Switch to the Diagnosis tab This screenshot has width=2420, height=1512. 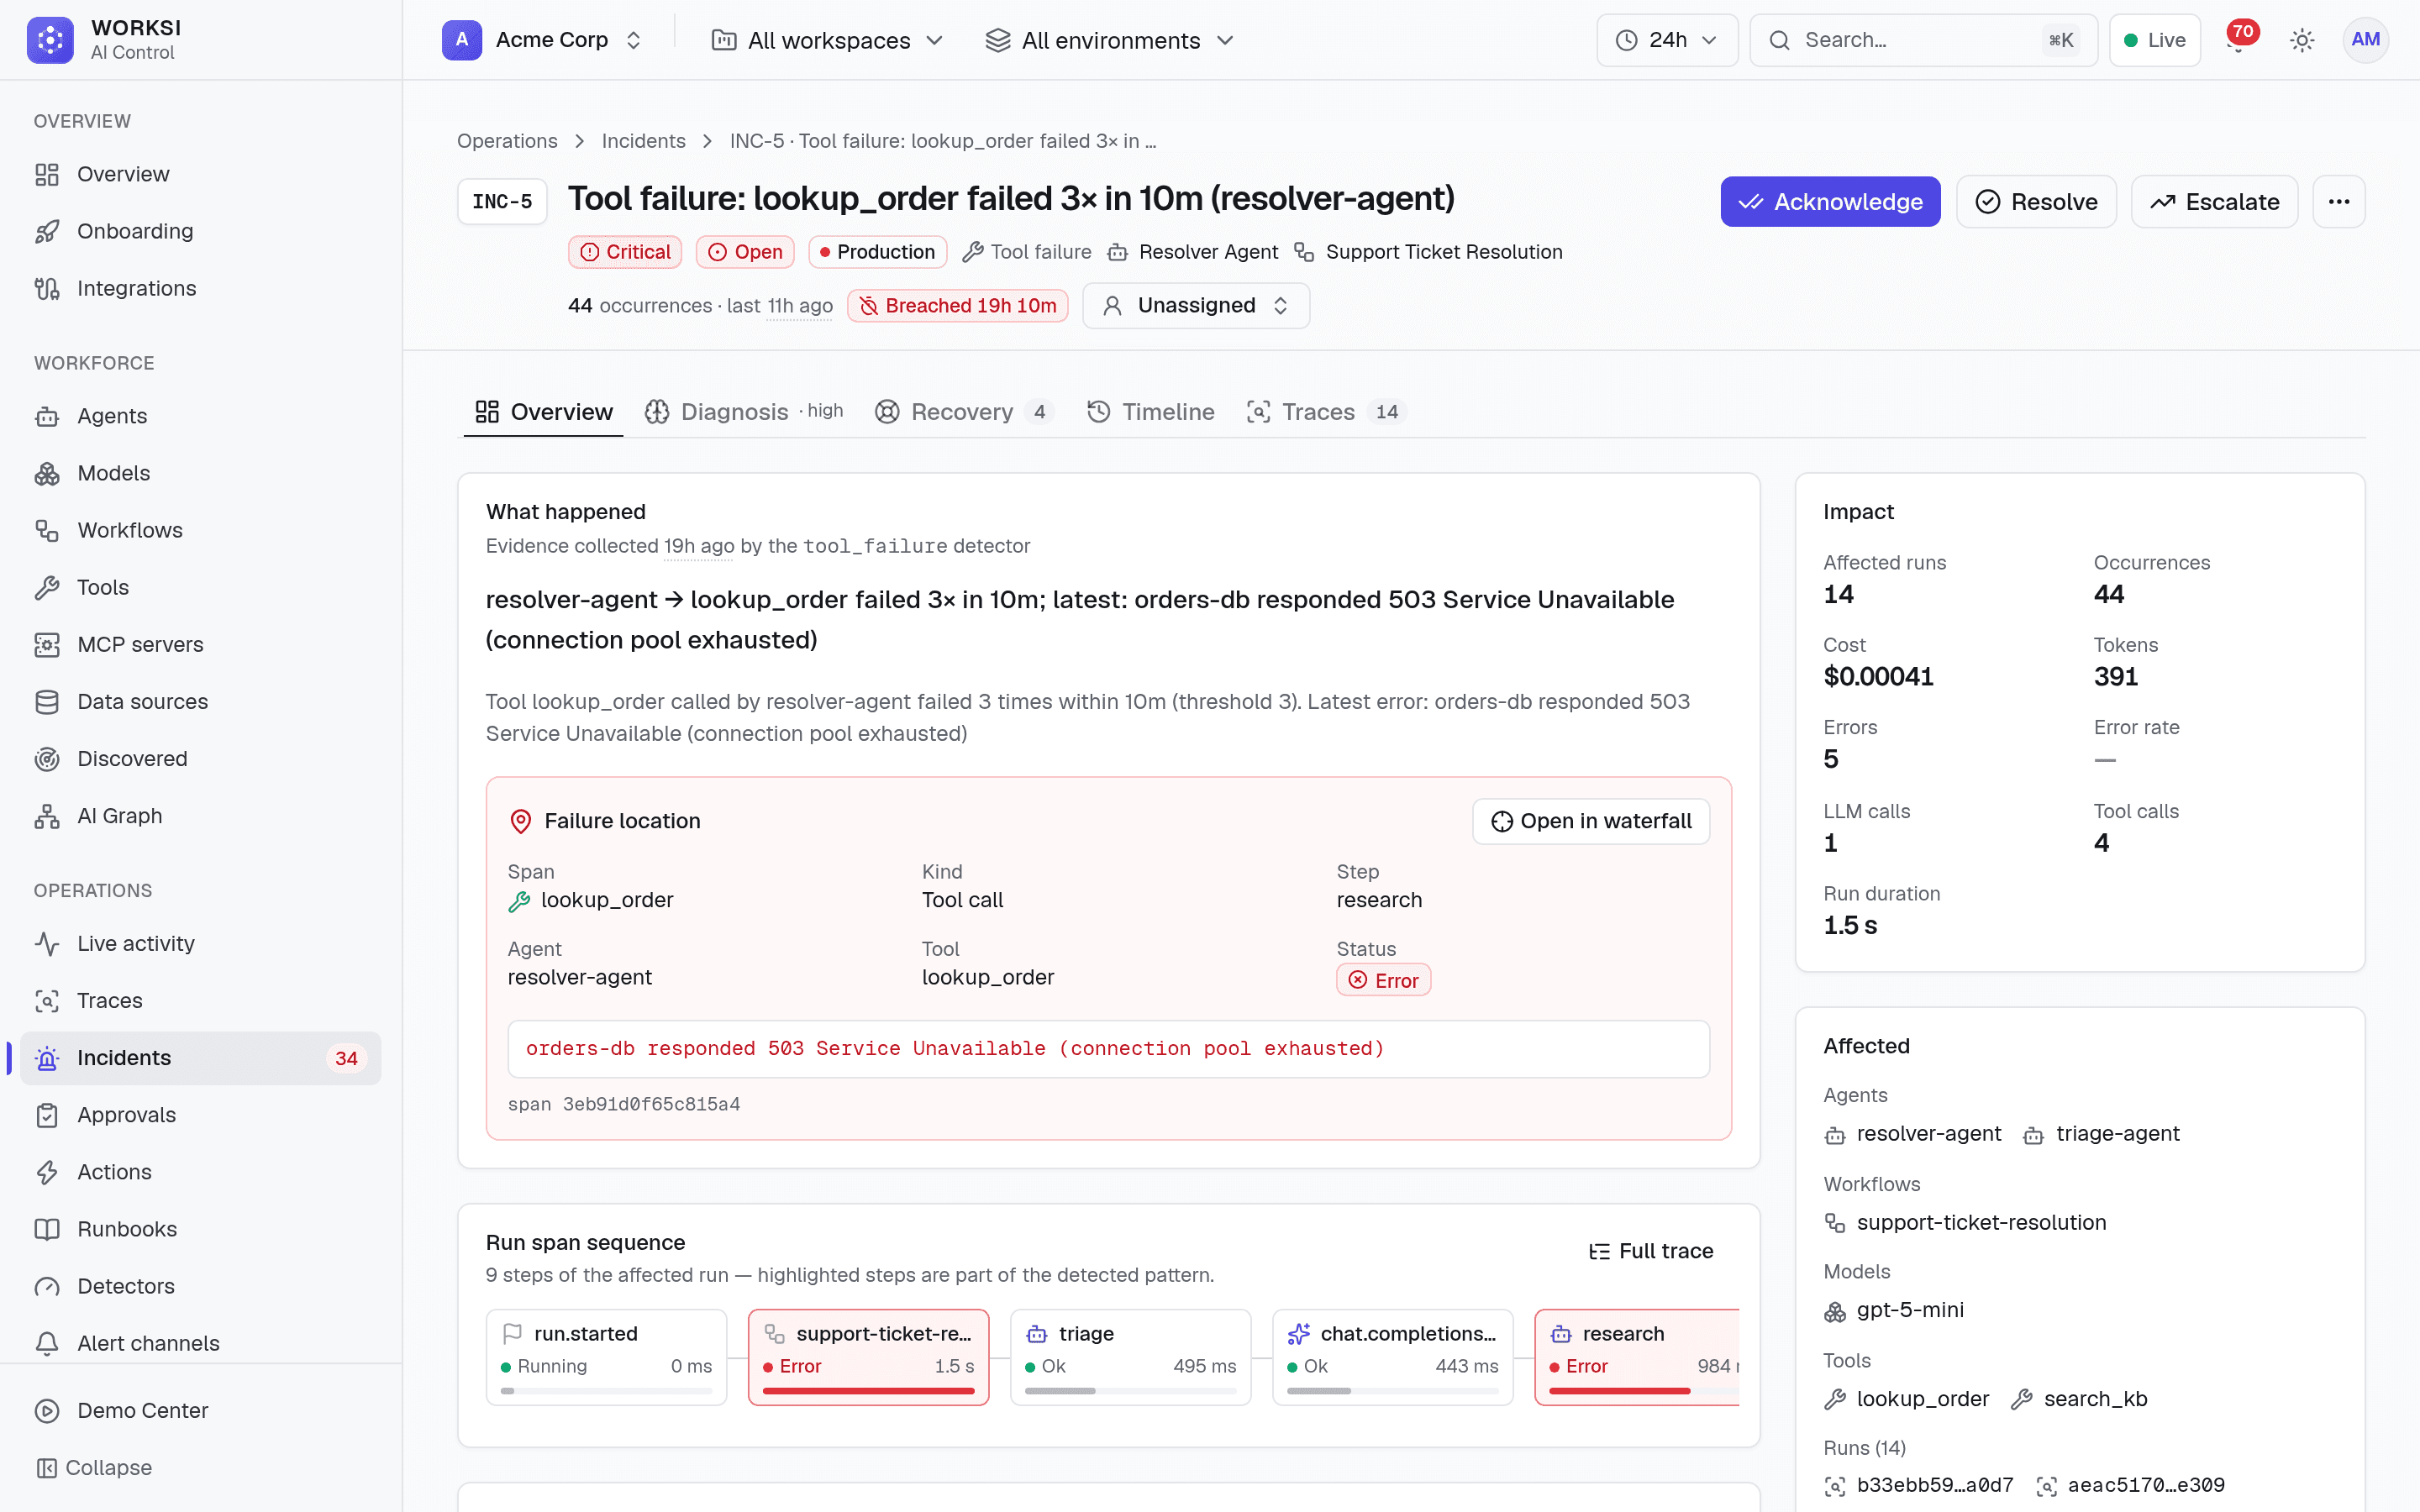pyautogui.click(x=744, y=412)
